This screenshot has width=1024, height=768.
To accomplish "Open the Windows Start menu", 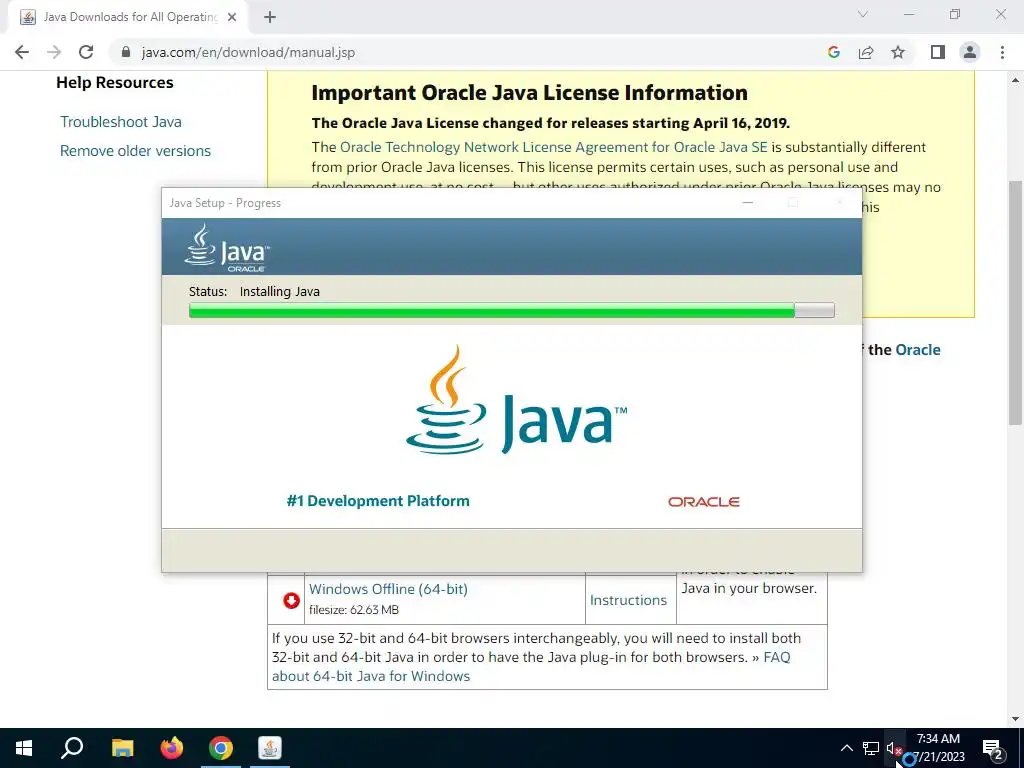I will pyautogui.click(x=24, y=748).
